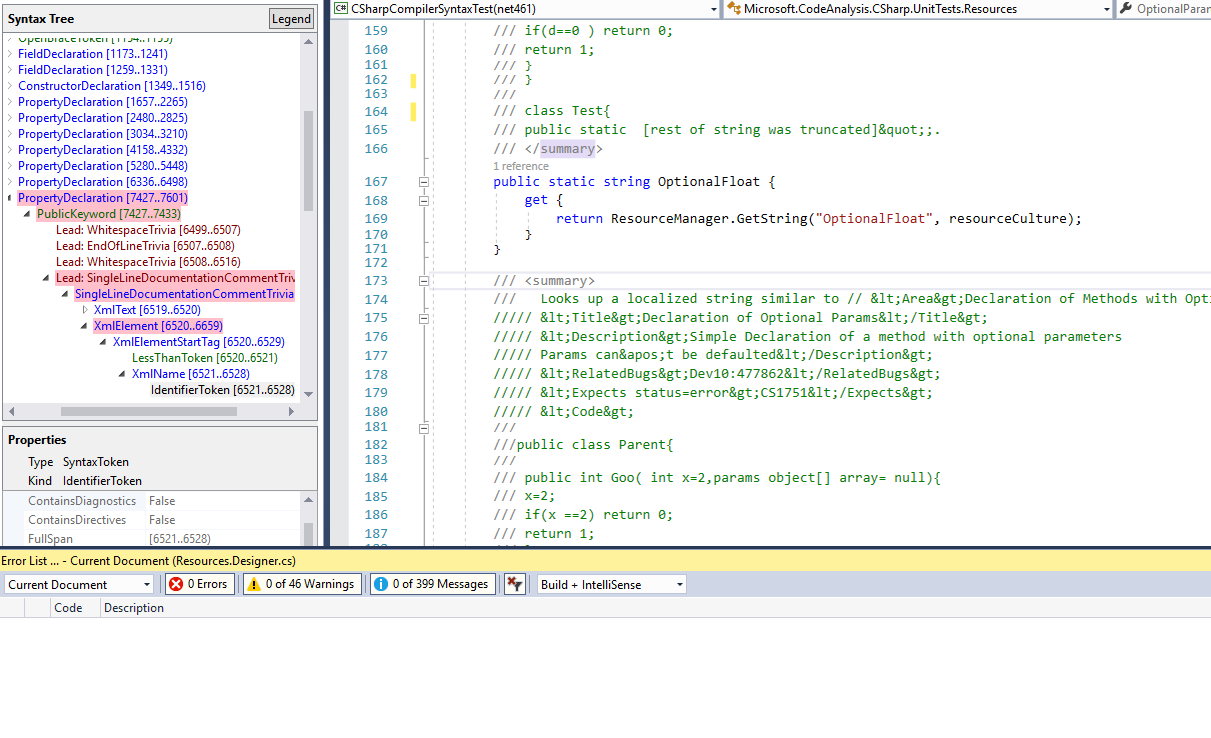Click the Legend button
Screen dimensions: 1211x738
290,17
